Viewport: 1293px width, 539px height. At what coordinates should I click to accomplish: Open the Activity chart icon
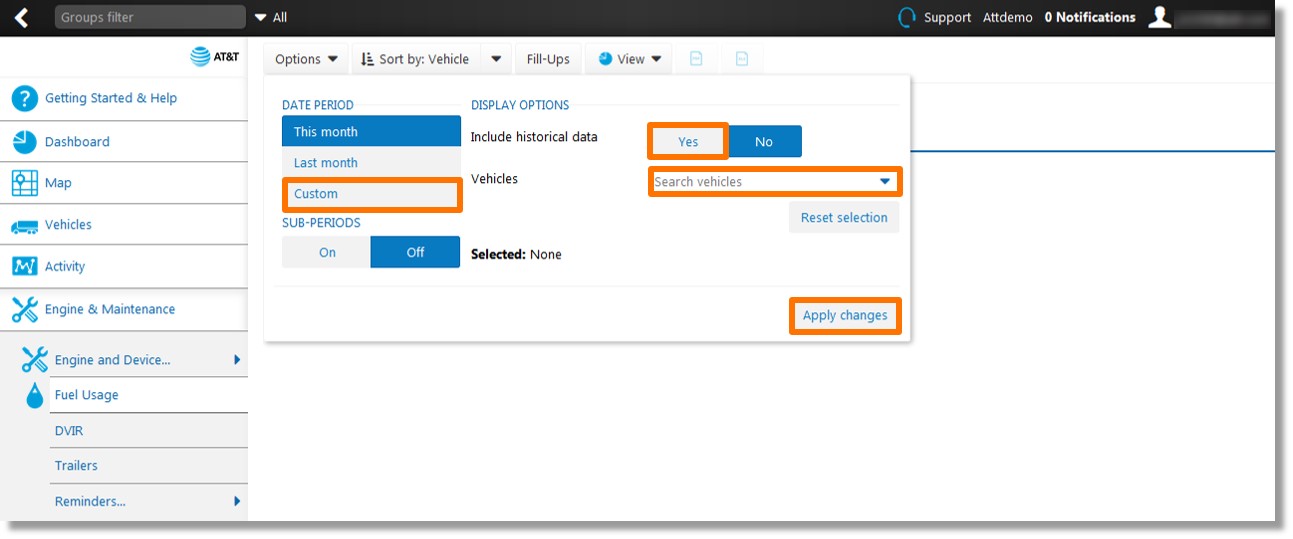coord(24,266)
